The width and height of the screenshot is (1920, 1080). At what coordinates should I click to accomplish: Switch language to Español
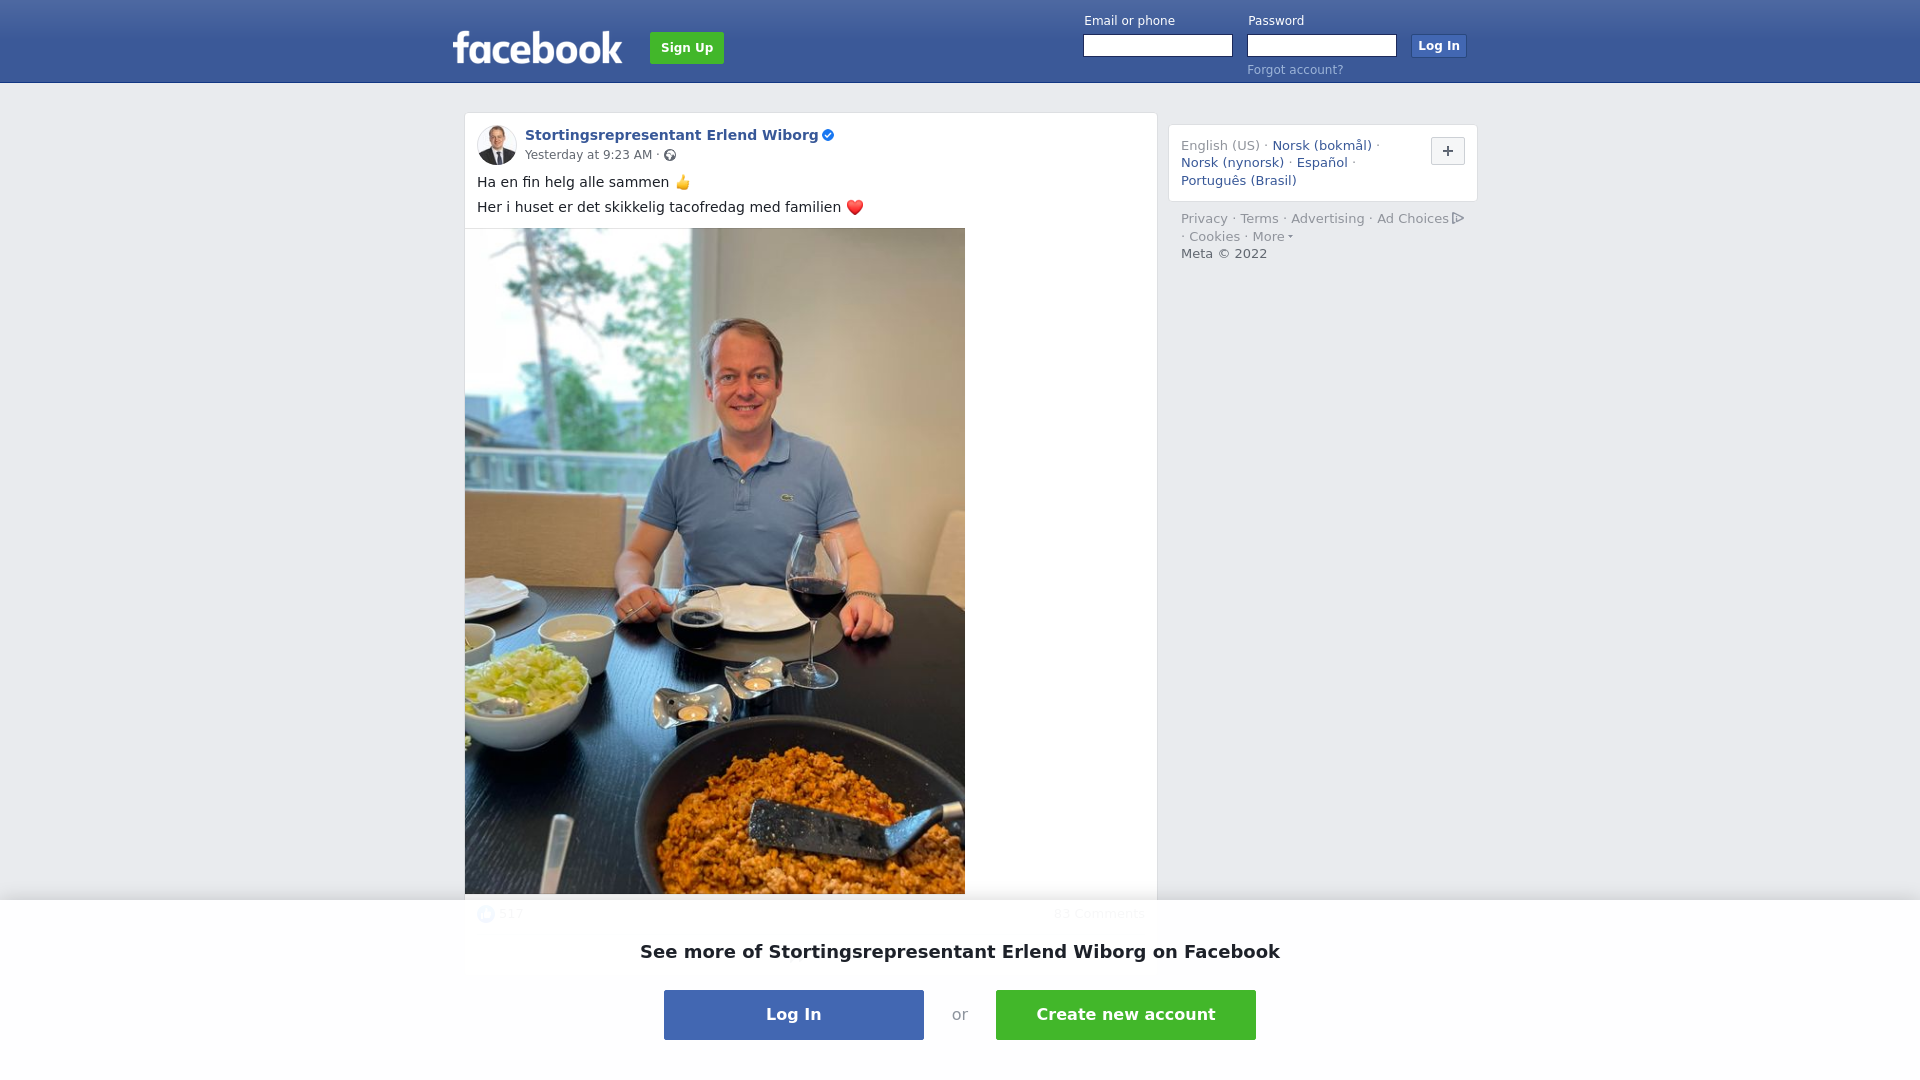coord(1322,163)
